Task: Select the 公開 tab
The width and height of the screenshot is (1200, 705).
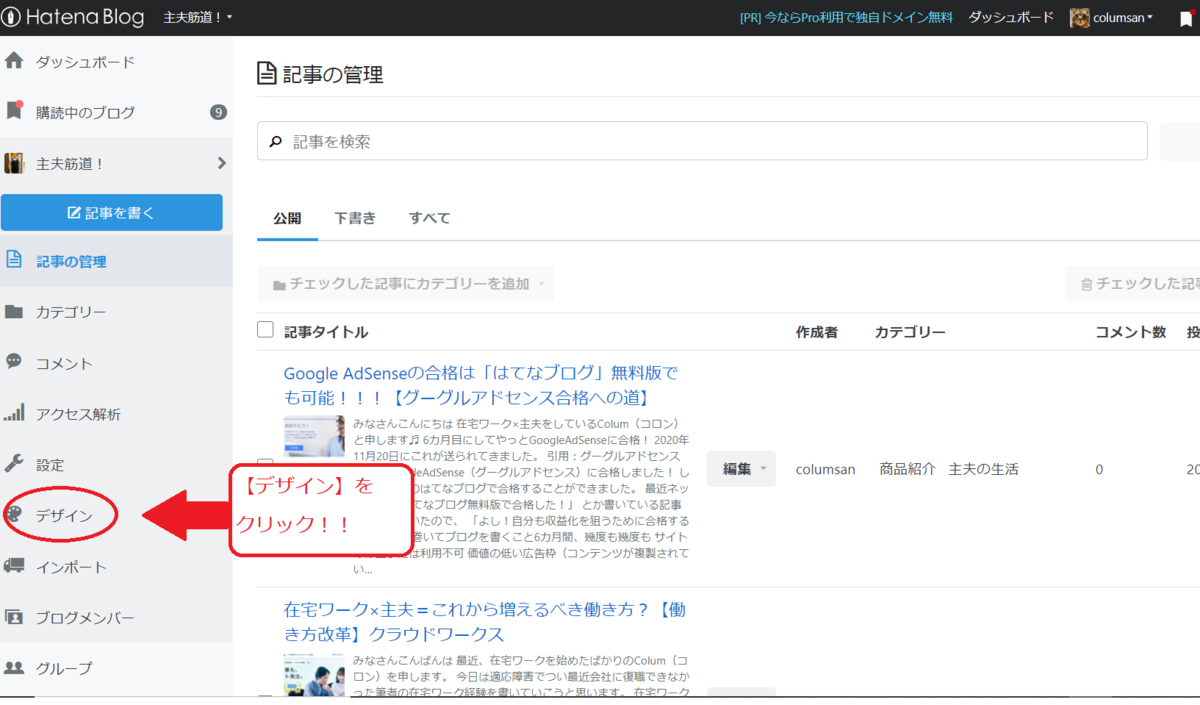Action: click(287, 218)
